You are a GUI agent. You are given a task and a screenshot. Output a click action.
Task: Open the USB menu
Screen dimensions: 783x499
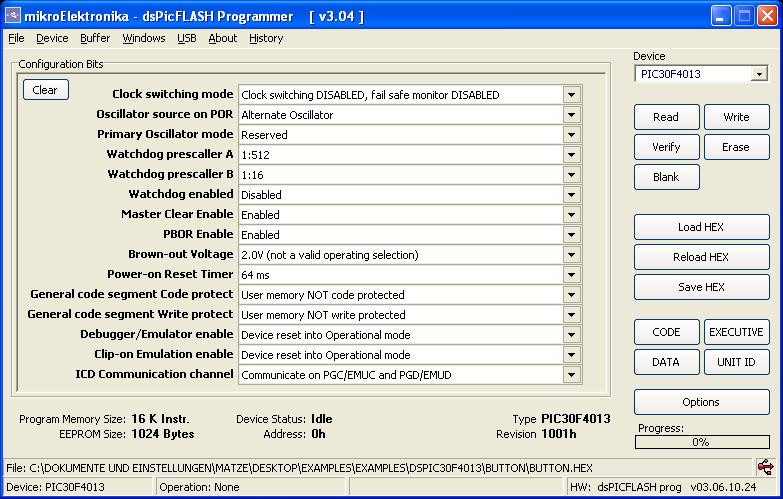tap(187, 38)
